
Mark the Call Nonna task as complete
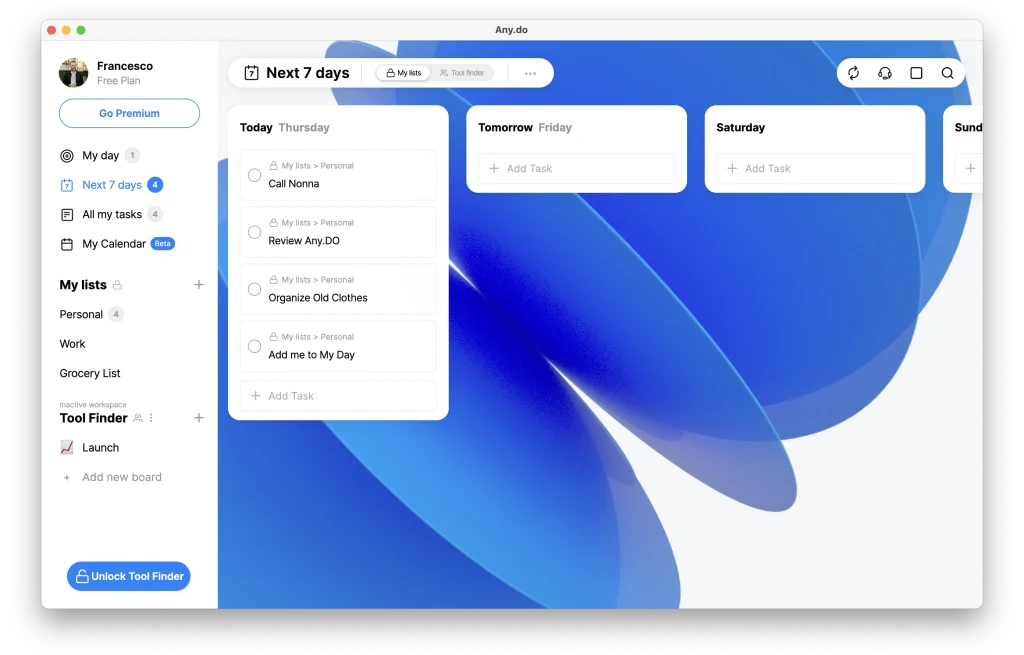(x=256, y=174)
